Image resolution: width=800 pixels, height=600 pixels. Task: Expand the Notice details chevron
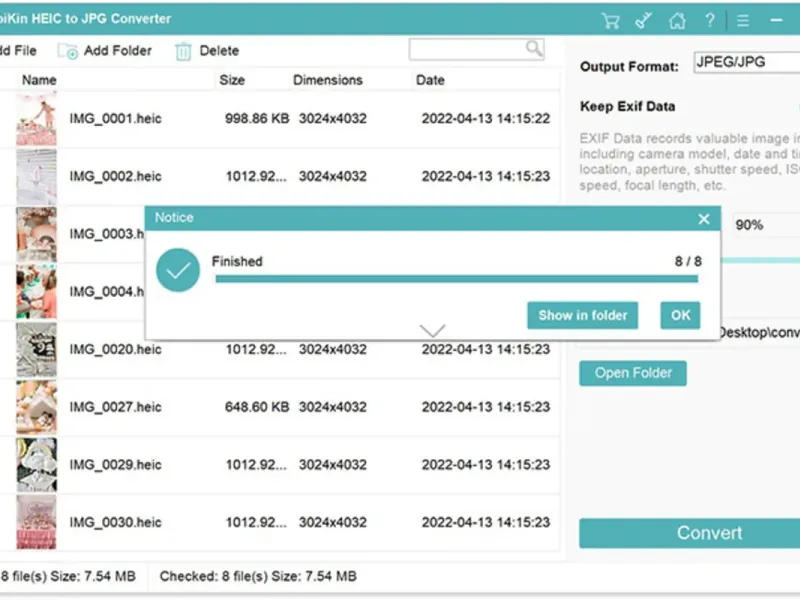433,330
